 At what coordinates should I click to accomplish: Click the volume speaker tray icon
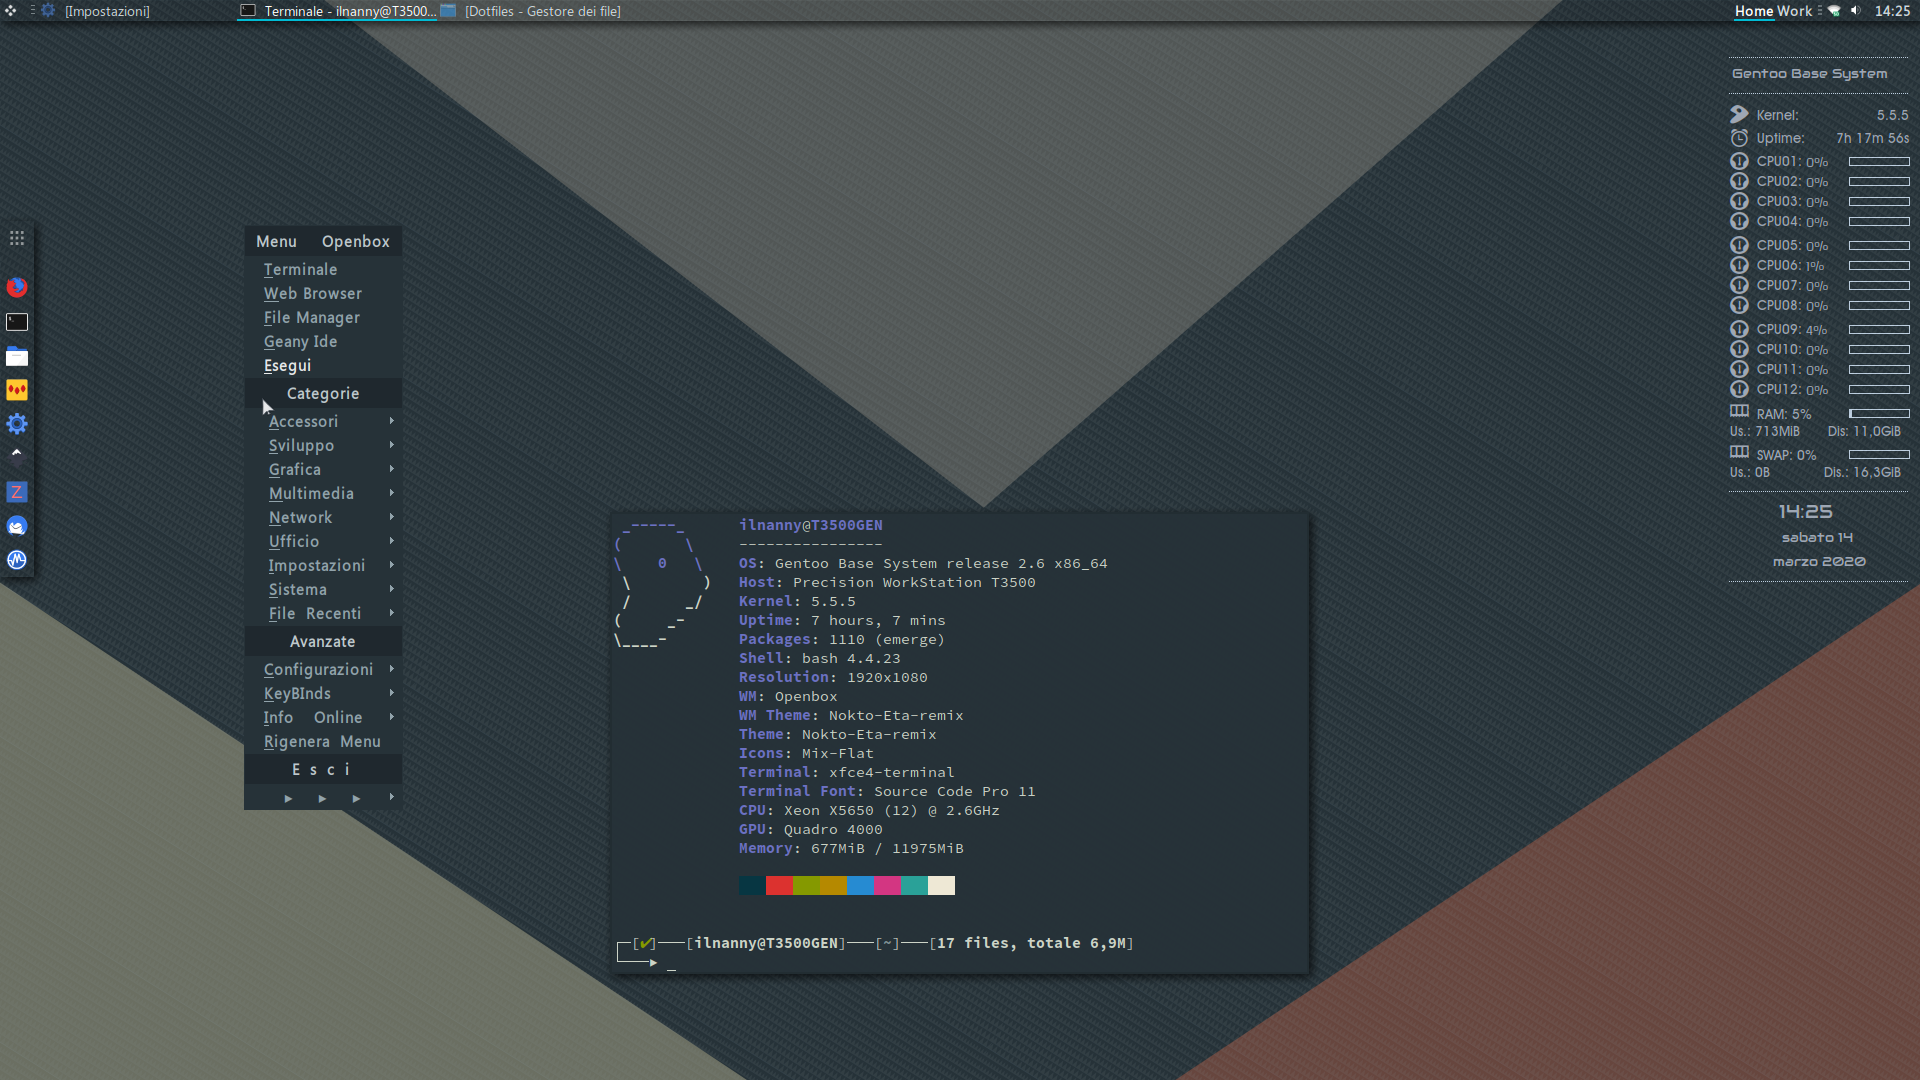click(x=1855, y=11)
